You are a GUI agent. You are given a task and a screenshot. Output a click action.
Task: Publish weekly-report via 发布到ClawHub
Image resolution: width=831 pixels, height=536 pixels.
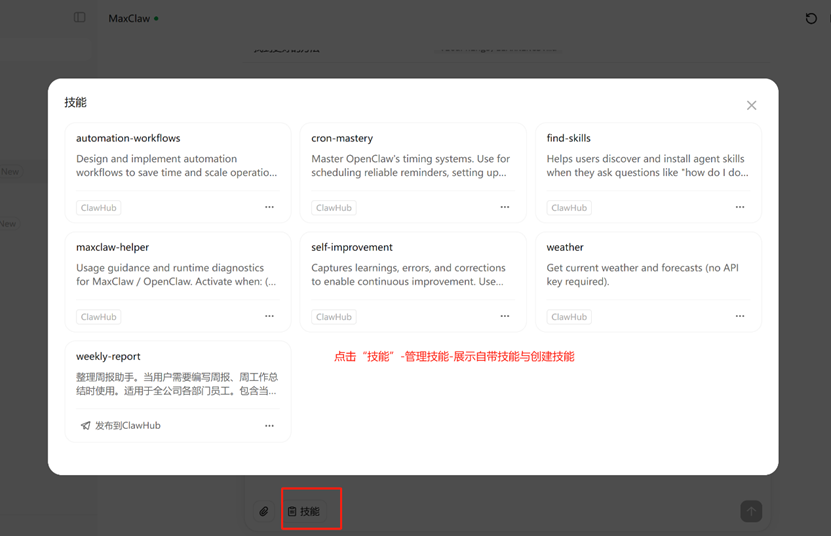120,425
